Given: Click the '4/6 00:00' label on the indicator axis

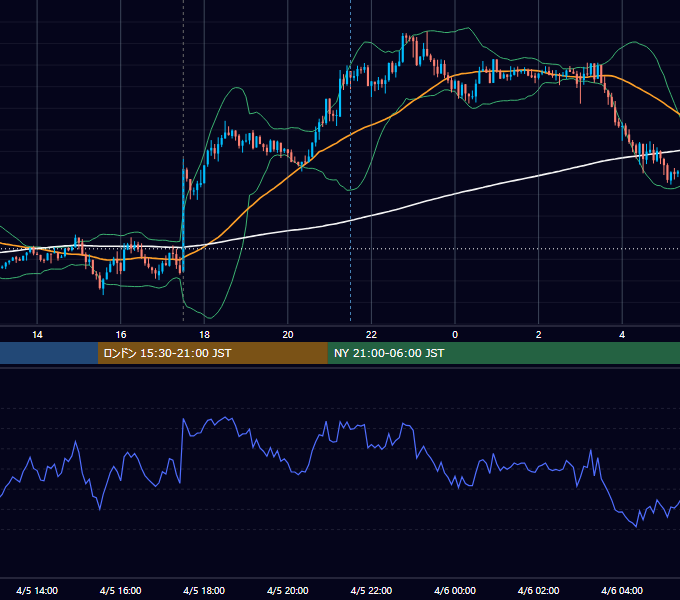Looking at the screenshot, I should tap(455, 590).
